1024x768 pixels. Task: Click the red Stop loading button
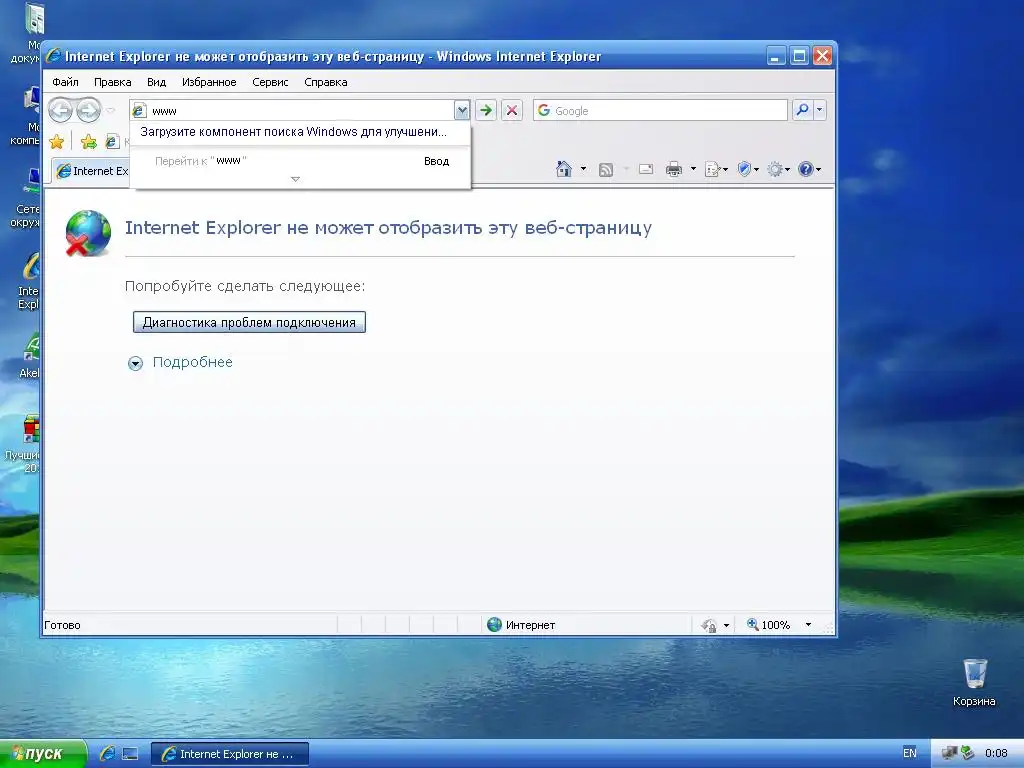pyautogui.click(x=512, y=110)
